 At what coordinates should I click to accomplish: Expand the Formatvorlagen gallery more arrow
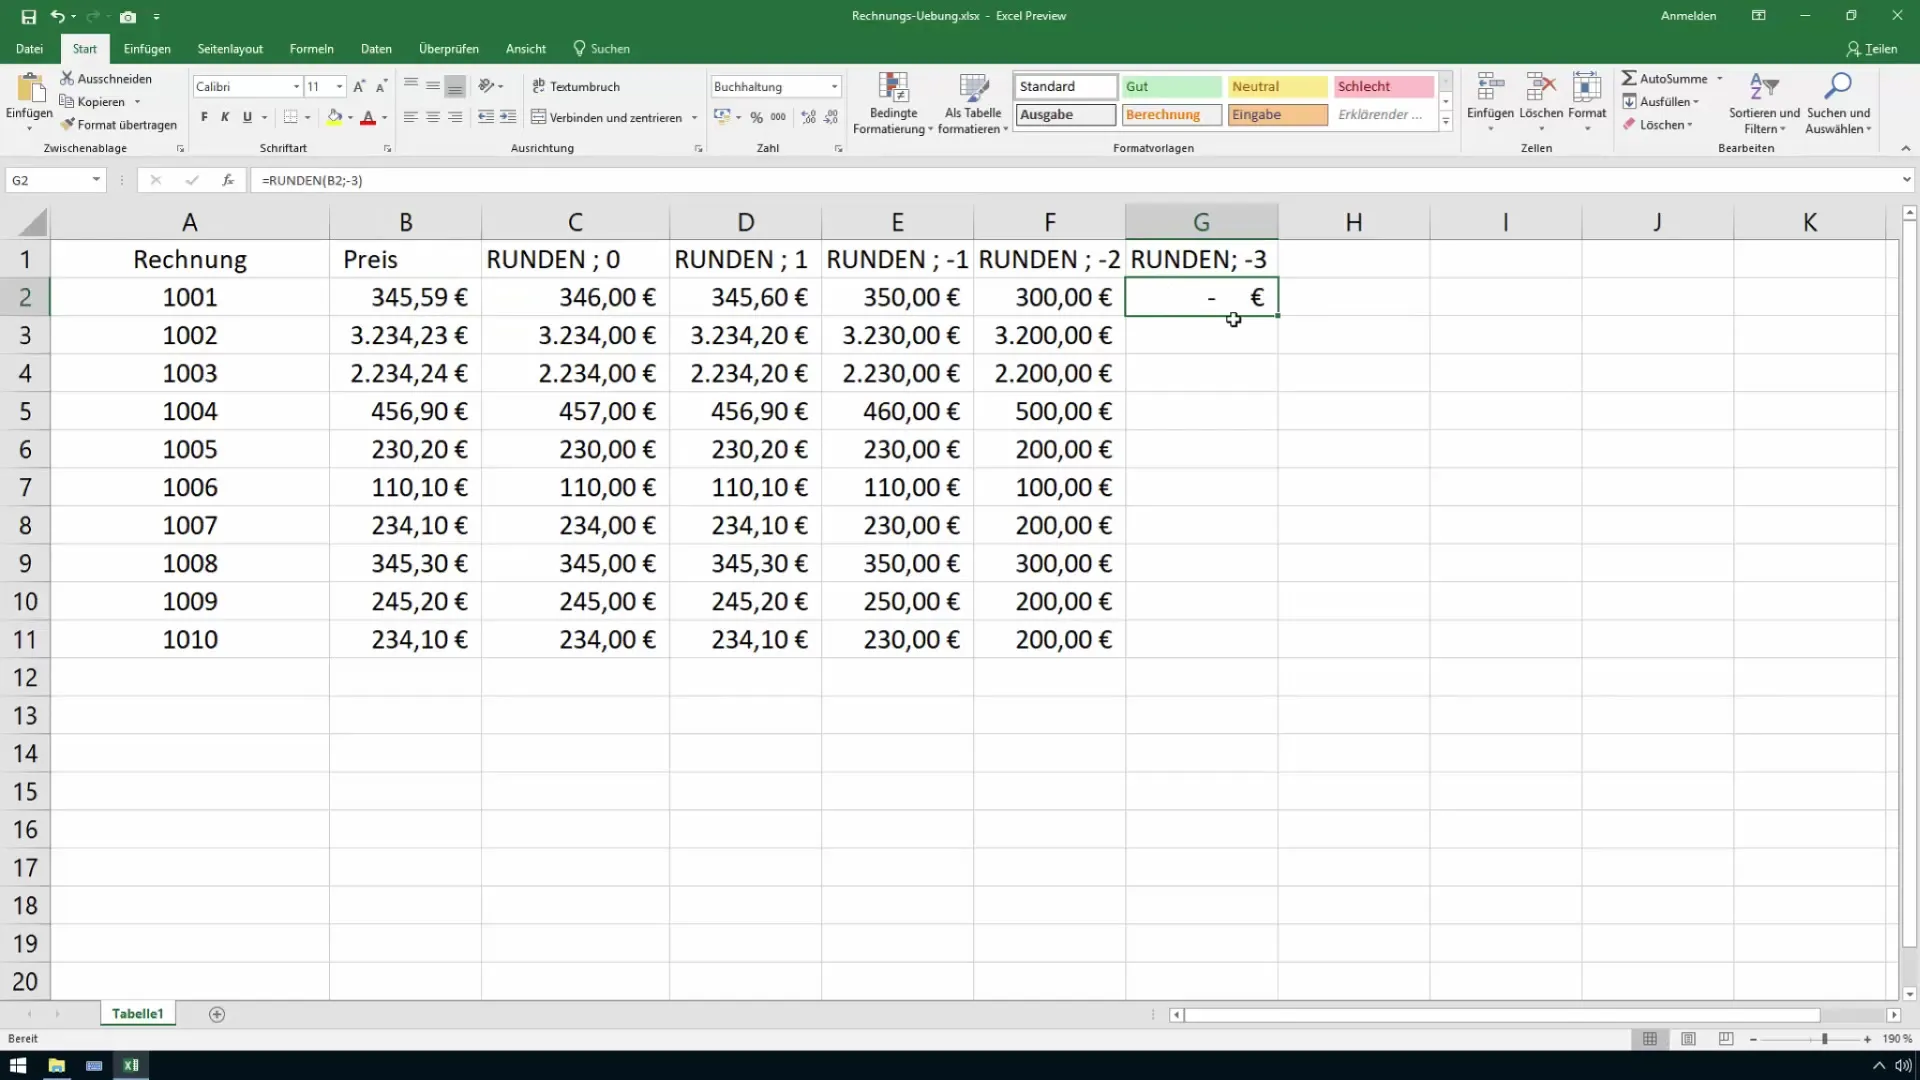click(x=1446, y=122)
